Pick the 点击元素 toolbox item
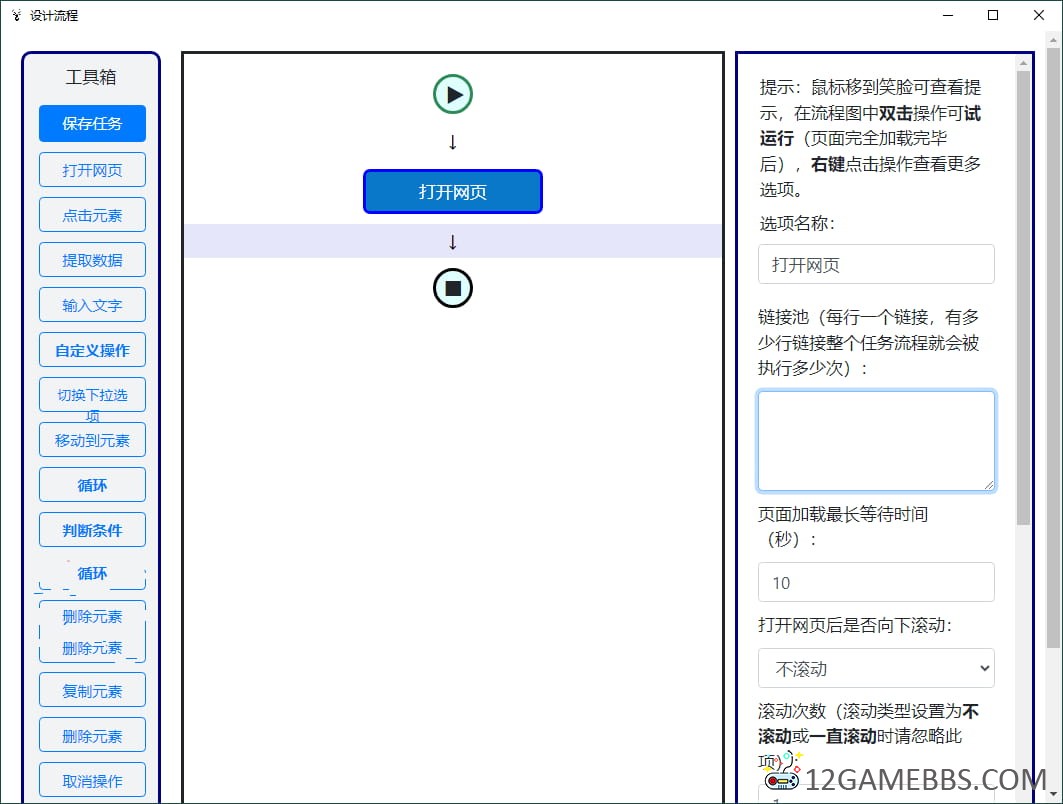 click(92, 215)
